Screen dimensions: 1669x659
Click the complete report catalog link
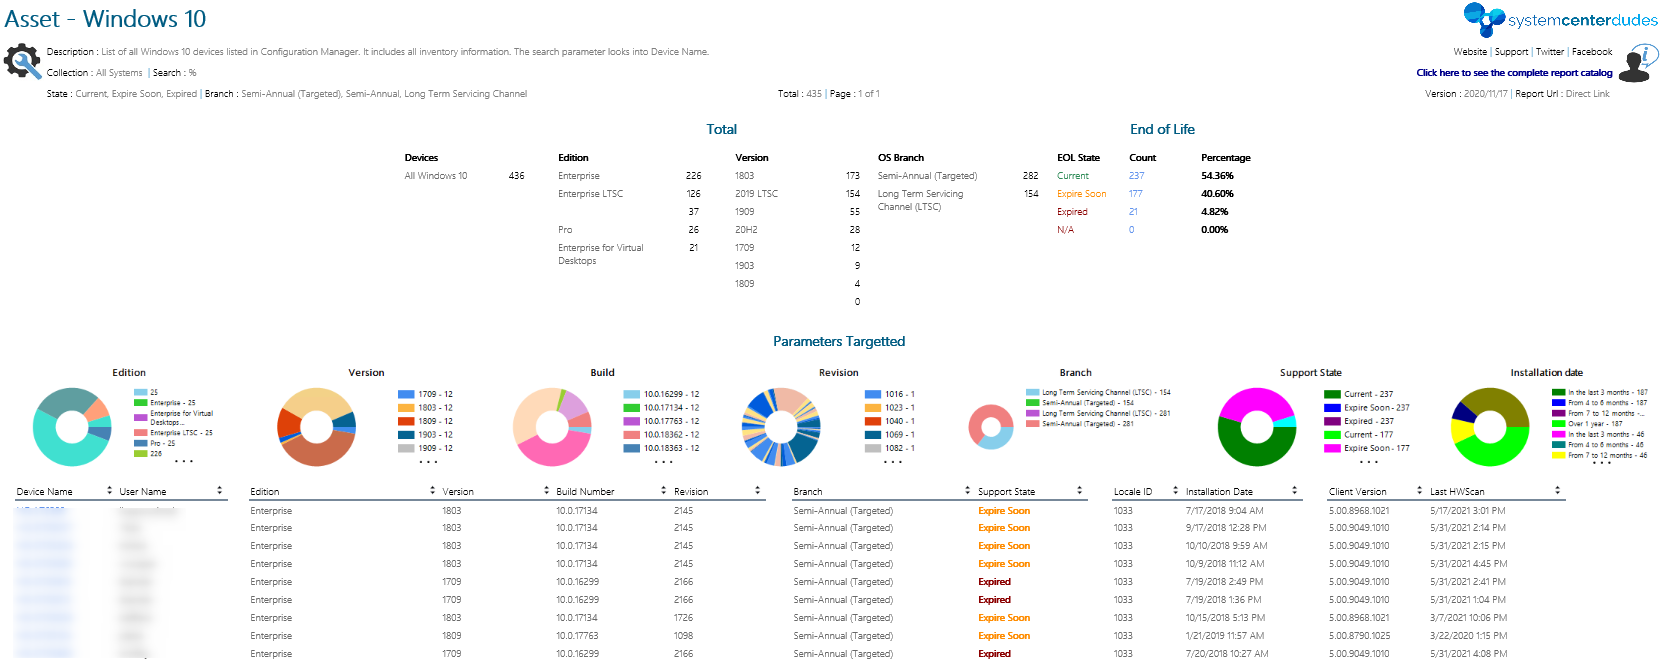click(x=1514, y=73)
